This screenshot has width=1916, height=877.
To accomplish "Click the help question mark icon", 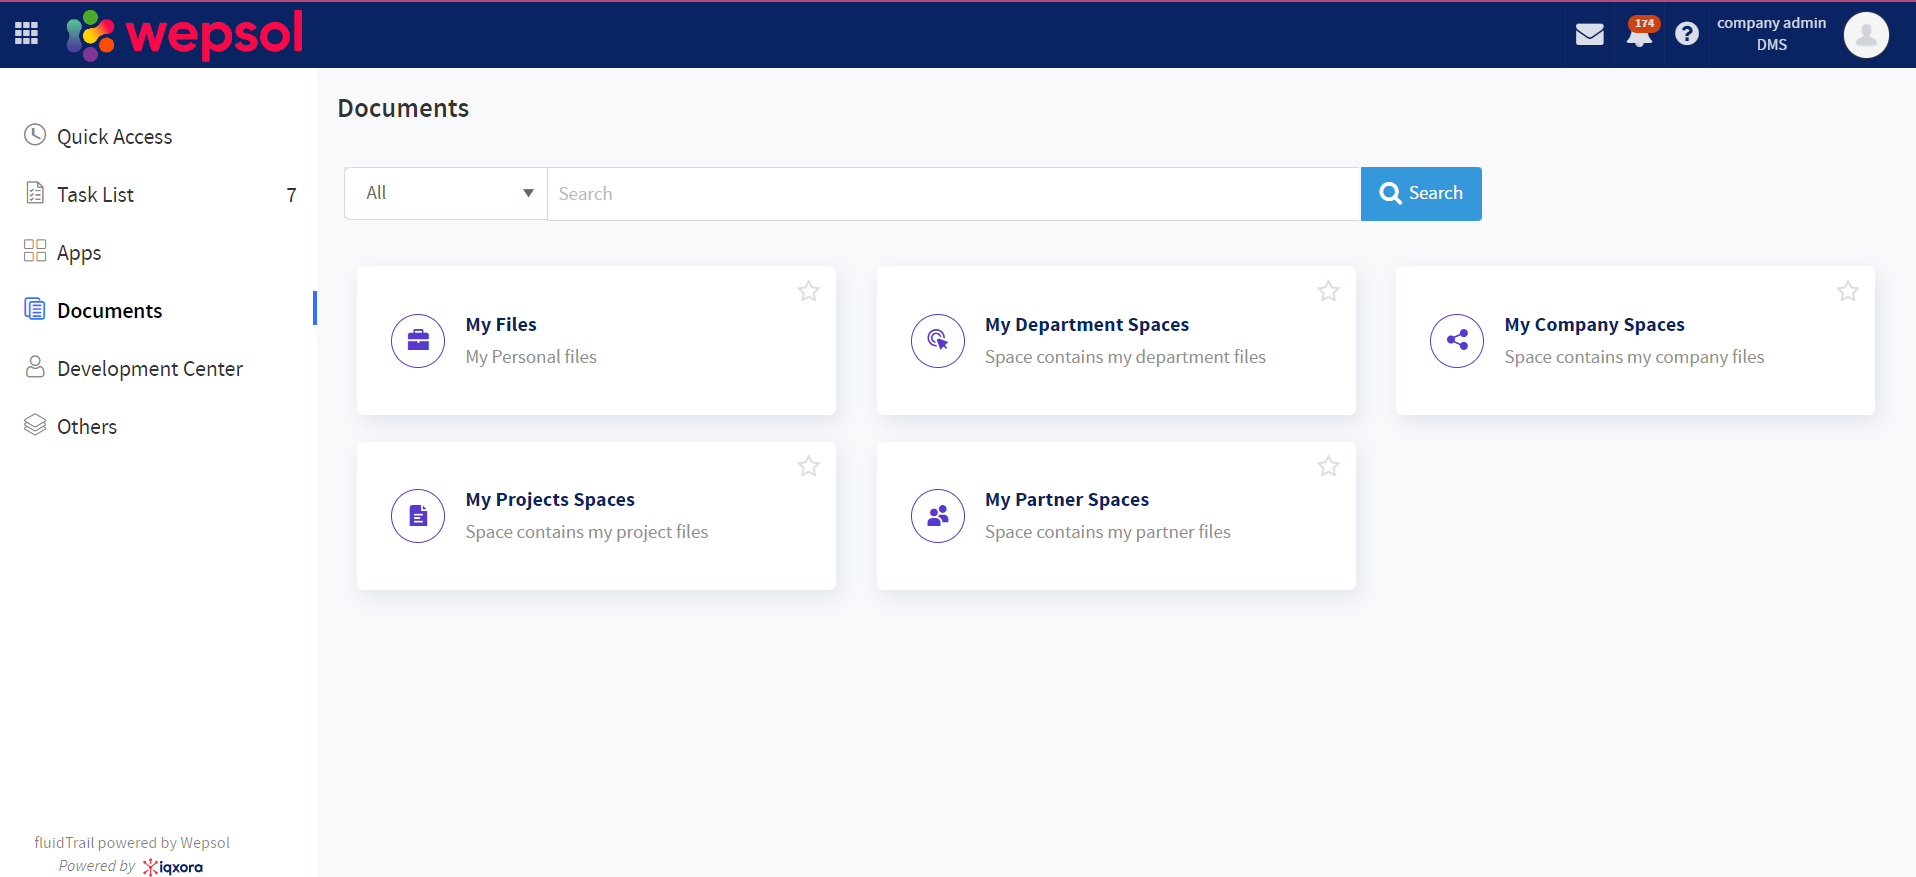I will point(1687,35).
